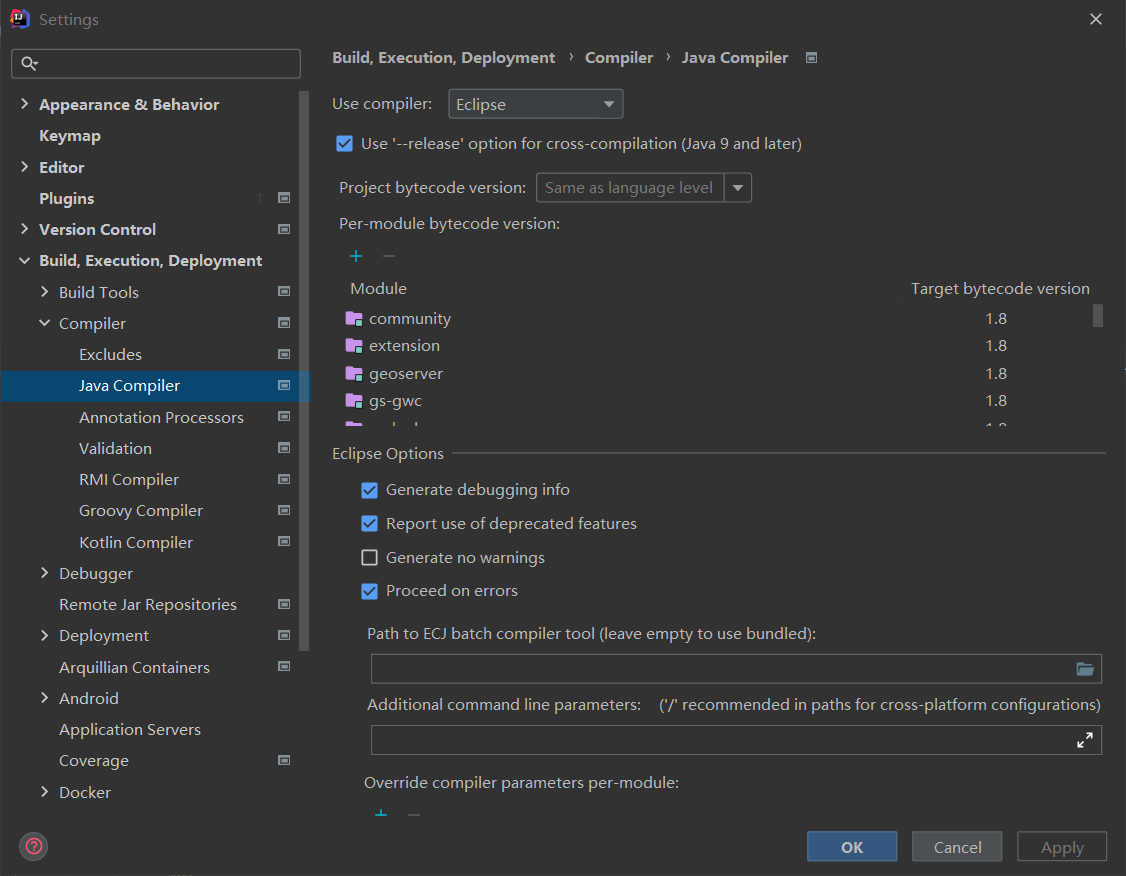Click the project-level icon beside RMI Compiler
This screenshot has height=876, width=1126.
tap(284, 479)
